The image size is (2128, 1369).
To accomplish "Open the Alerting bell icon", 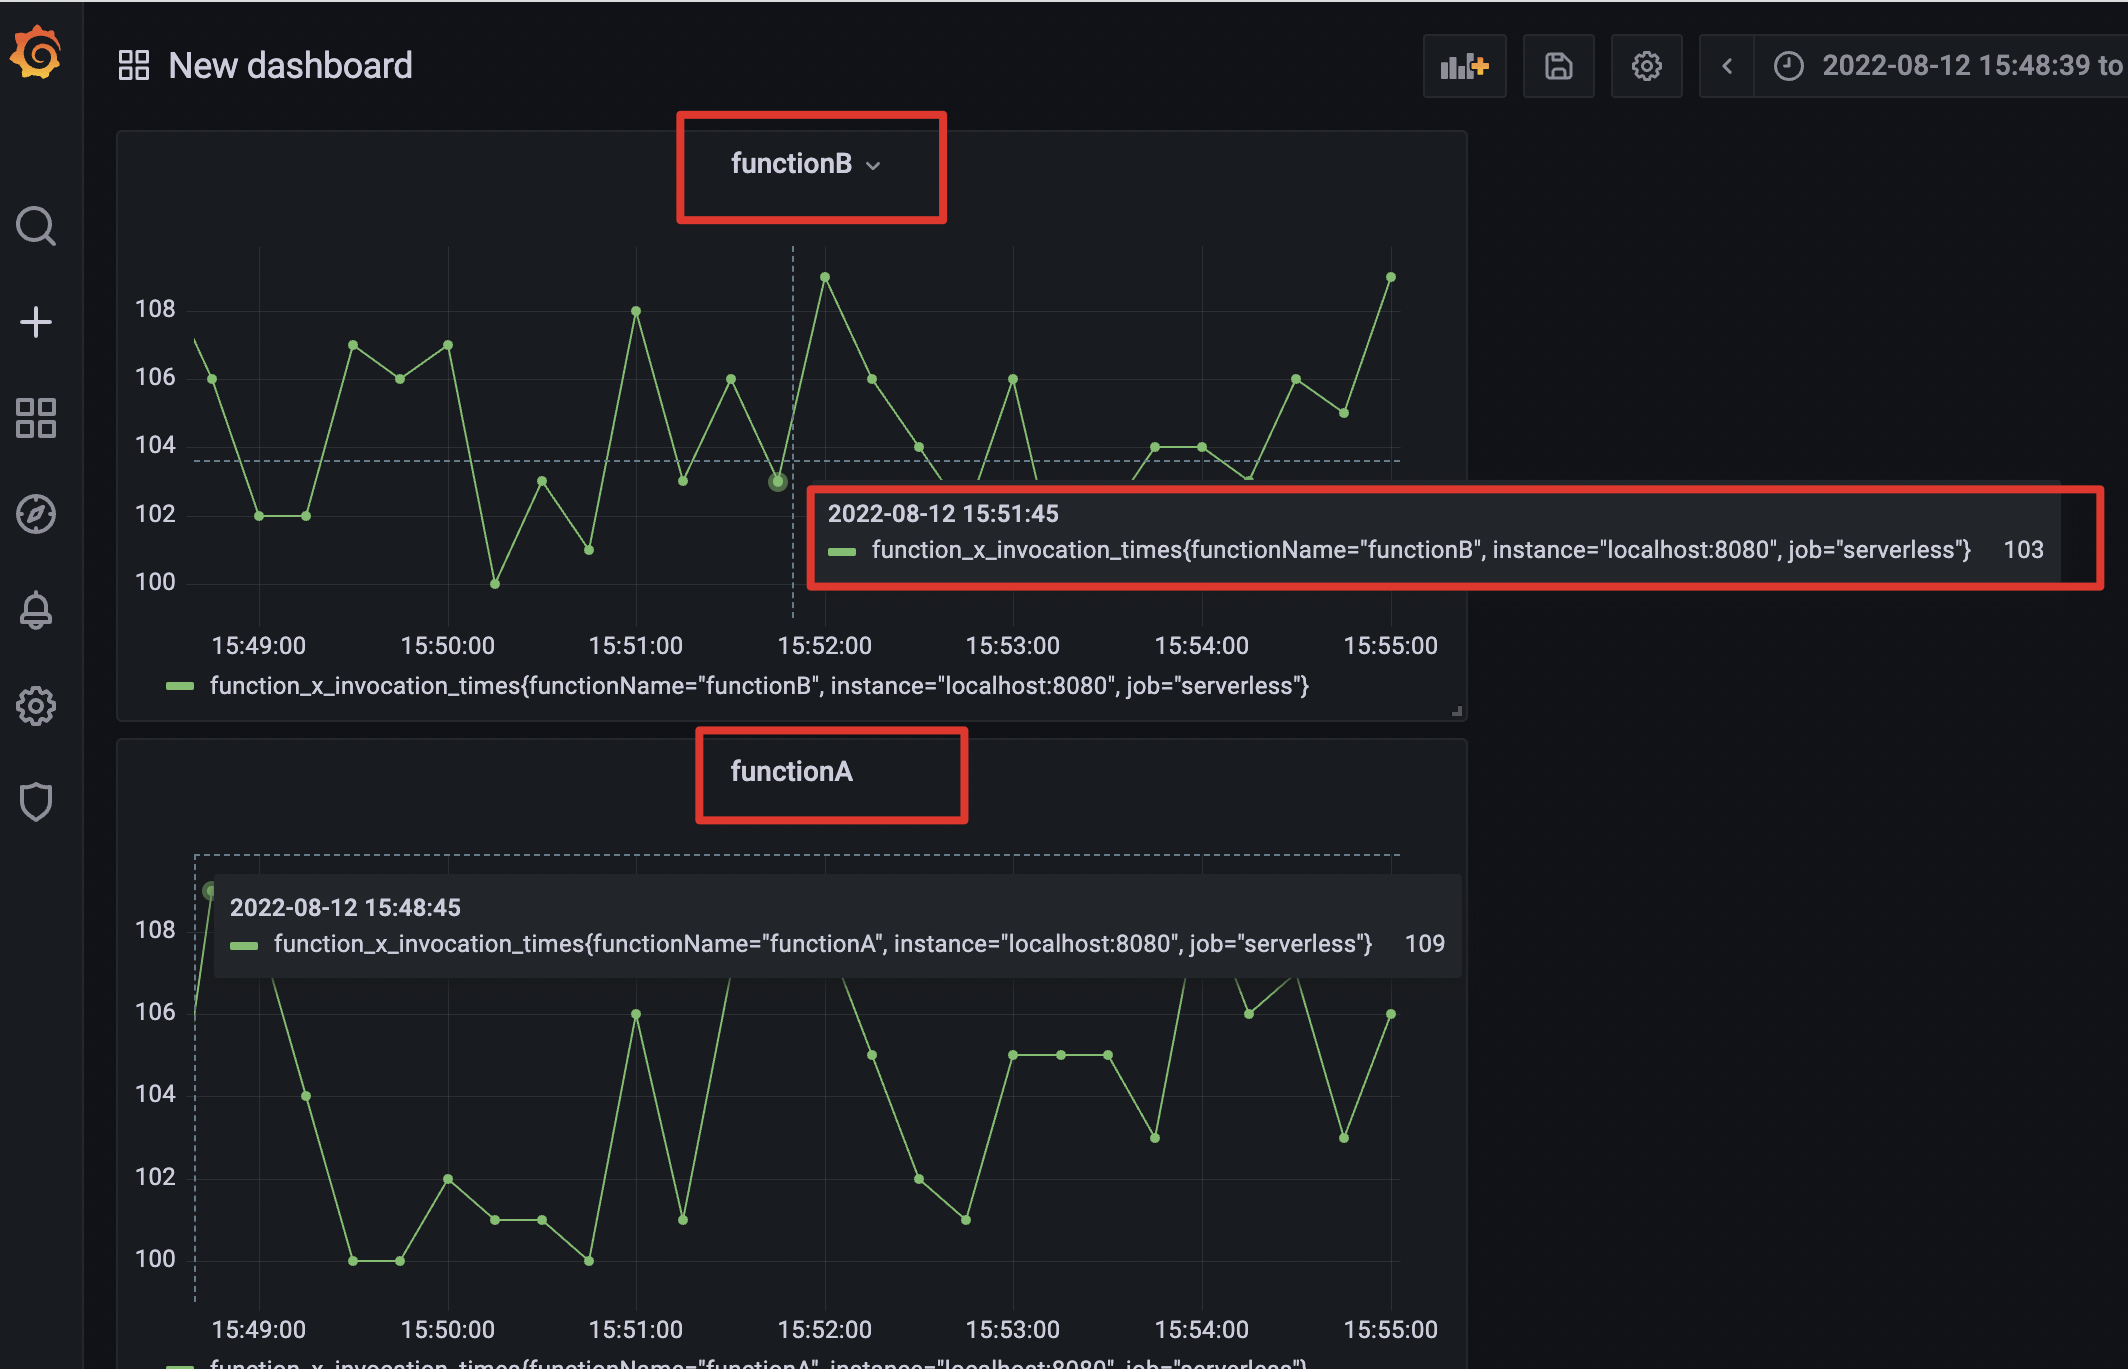I will [36, 610].
